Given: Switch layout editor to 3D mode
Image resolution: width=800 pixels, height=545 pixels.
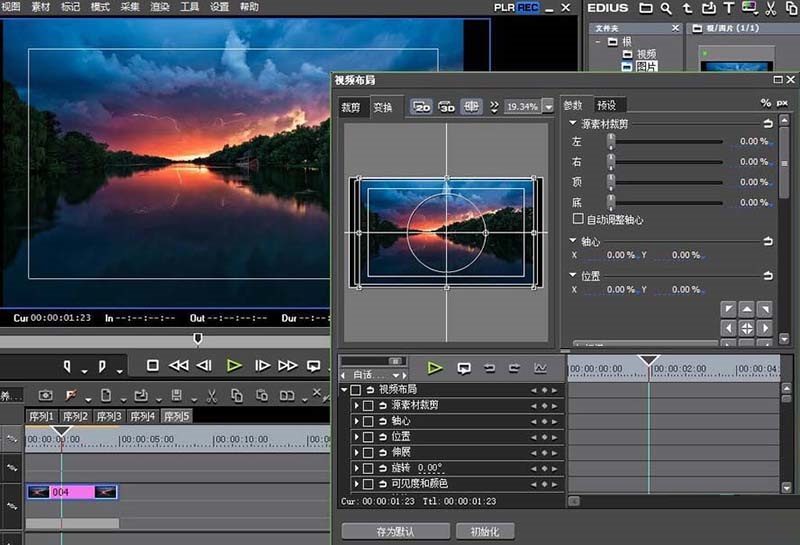Looking at the screenshot, I should point(446,106).
